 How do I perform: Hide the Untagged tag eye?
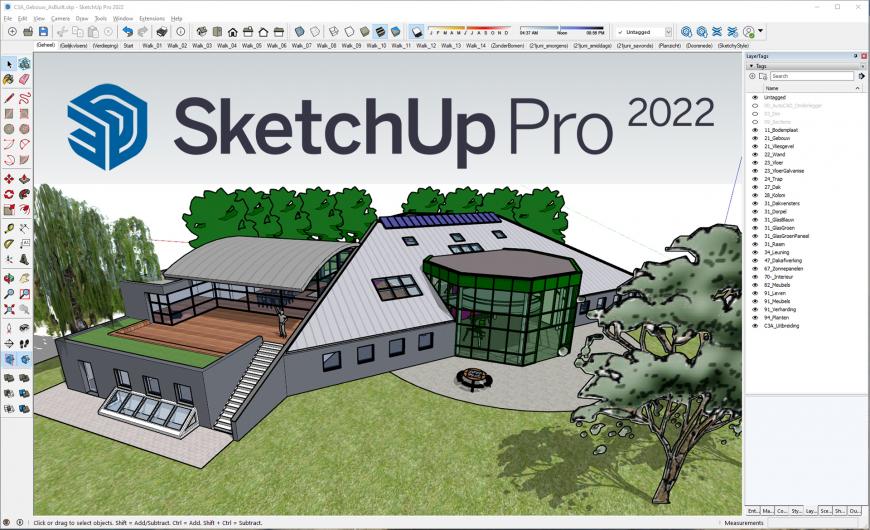pos(755,97)
